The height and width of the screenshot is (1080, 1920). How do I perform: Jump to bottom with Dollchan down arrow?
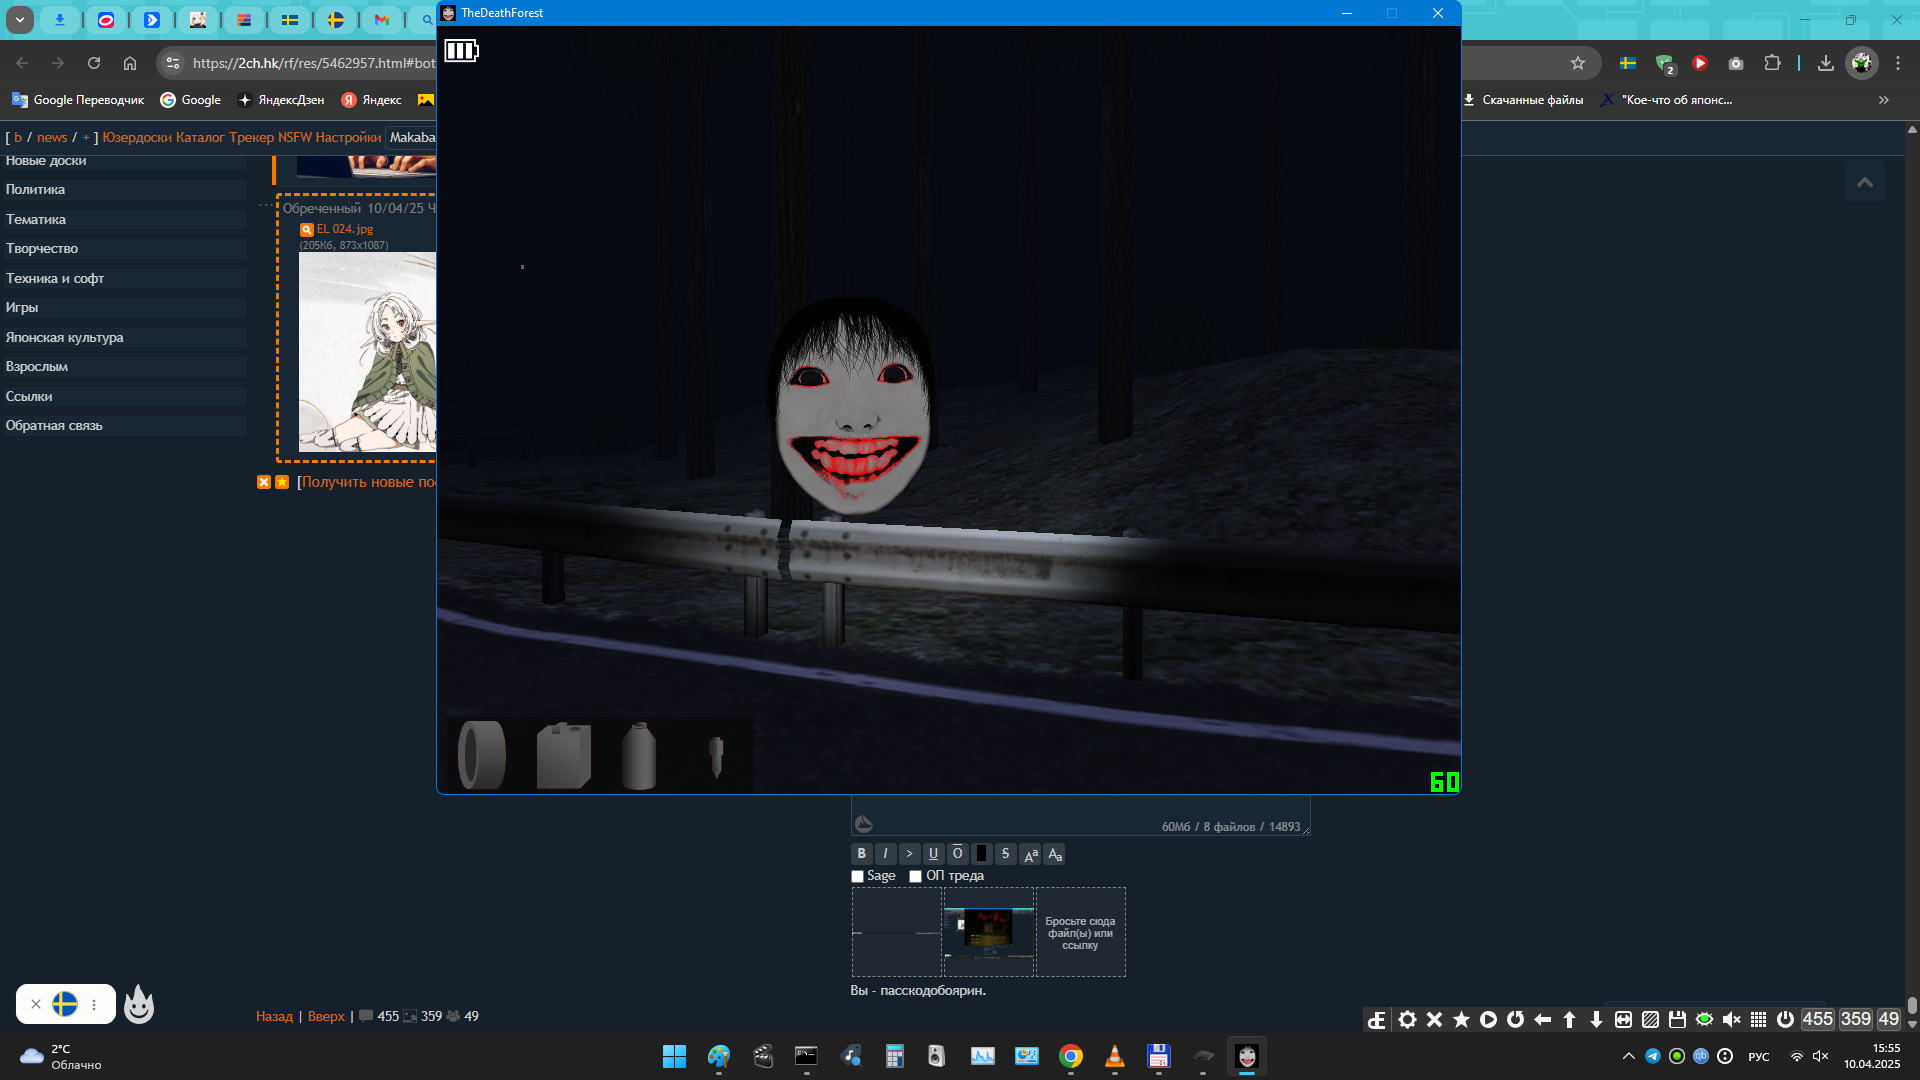[1596, 1019]
